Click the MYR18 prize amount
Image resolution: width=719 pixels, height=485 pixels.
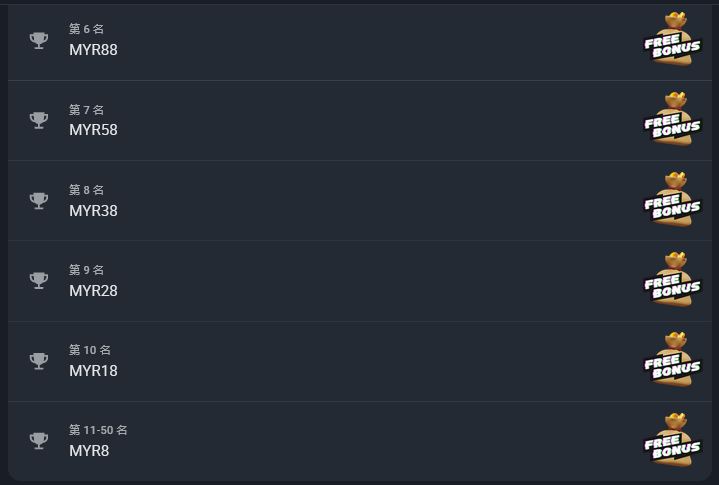pyautogui.click(x=93, y=370)
